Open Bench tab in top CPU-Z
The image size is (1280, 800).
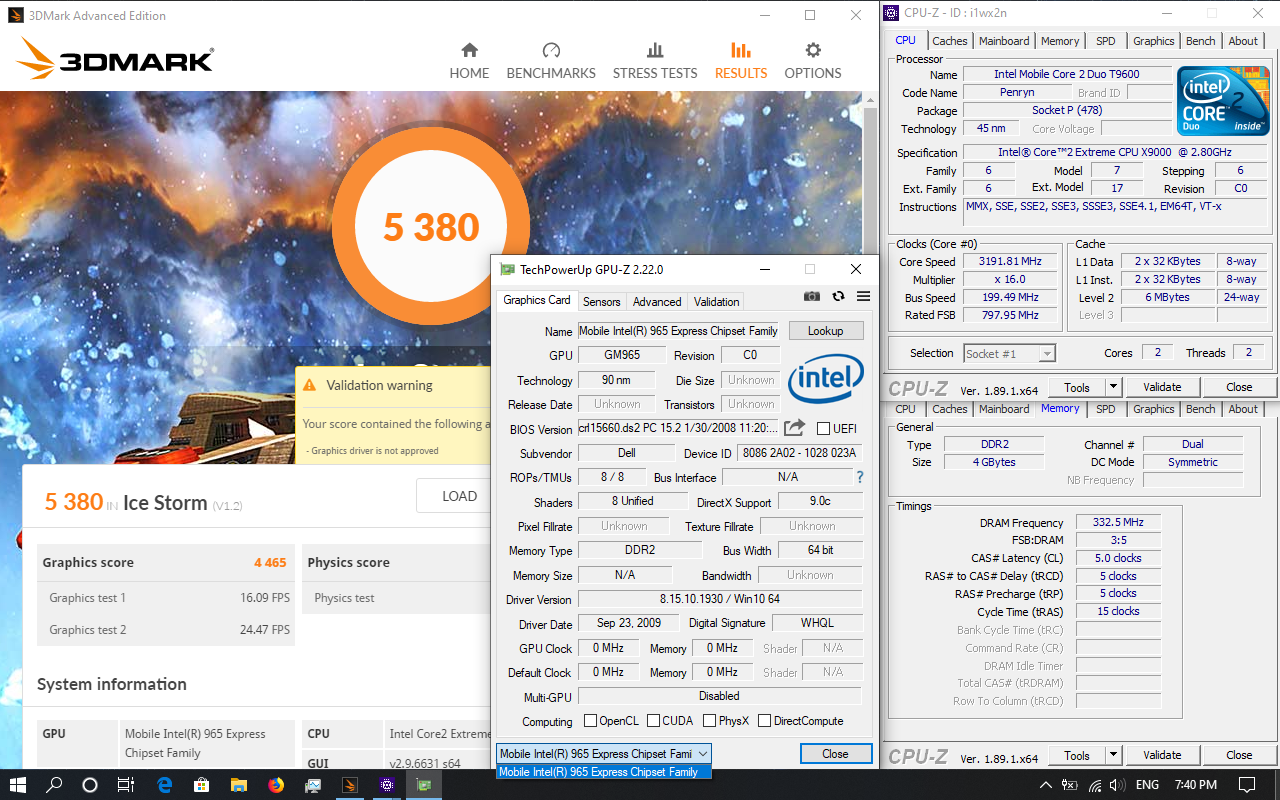point(1201,41)
